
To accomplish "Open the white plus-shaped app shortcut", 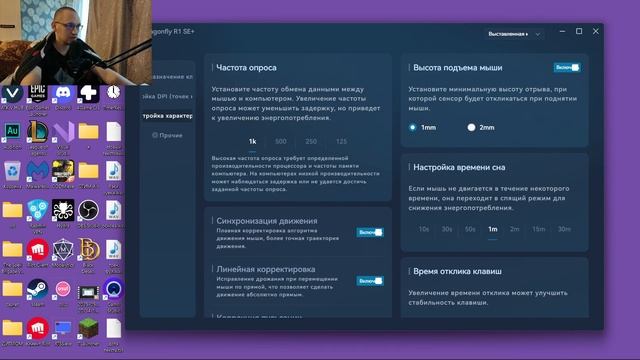I will (x=88, y=94).
